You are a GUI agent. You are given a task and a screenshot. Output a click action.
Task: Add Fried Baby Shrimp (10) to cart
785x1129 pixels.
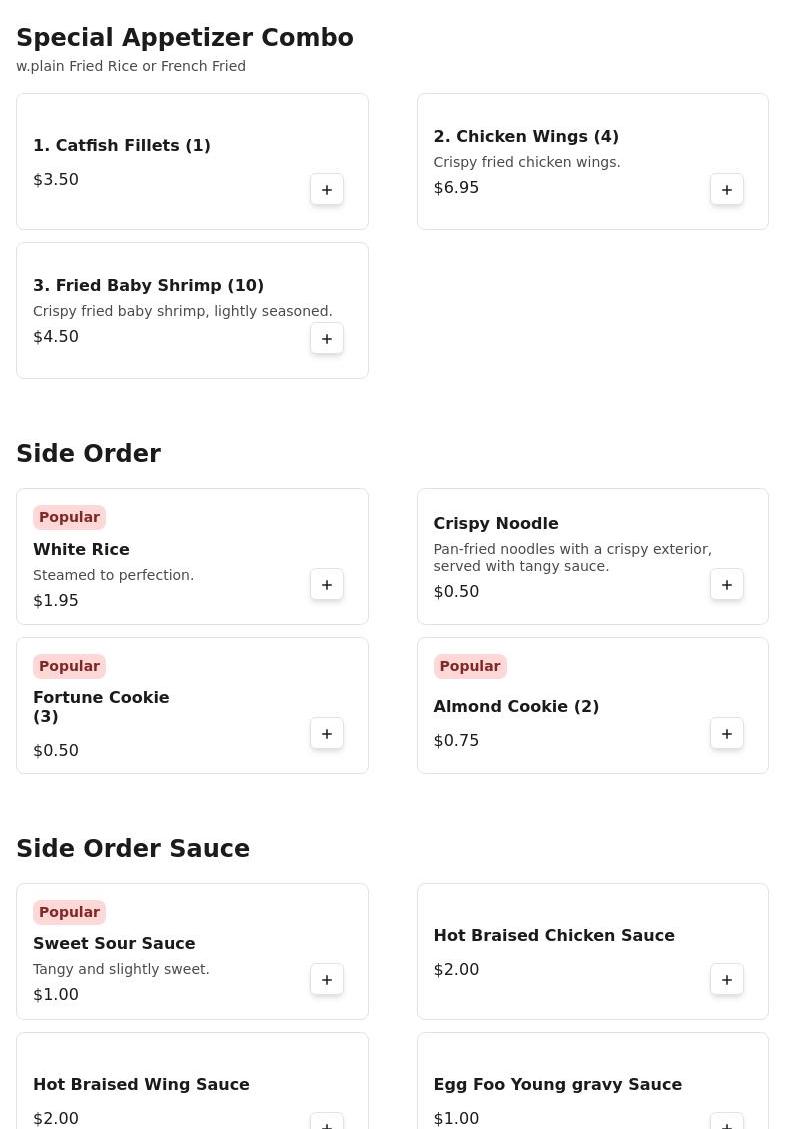coord(327,338)
